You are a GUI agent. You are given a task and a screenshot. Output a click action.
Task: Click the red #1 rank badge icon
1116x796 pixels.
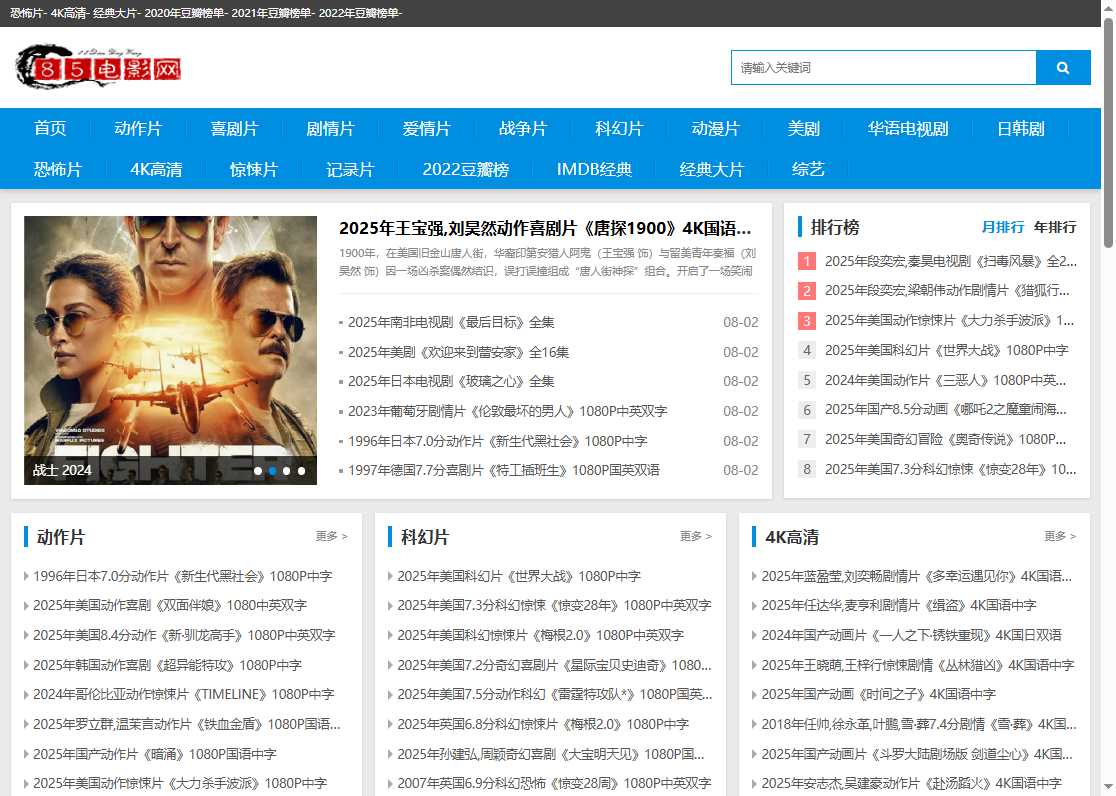(806, 261)
